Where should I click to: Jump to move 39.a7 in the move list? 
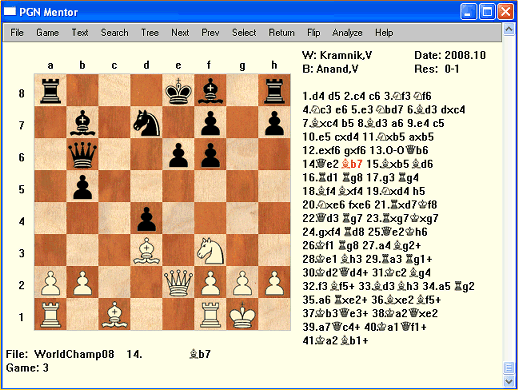click(316, 327)
